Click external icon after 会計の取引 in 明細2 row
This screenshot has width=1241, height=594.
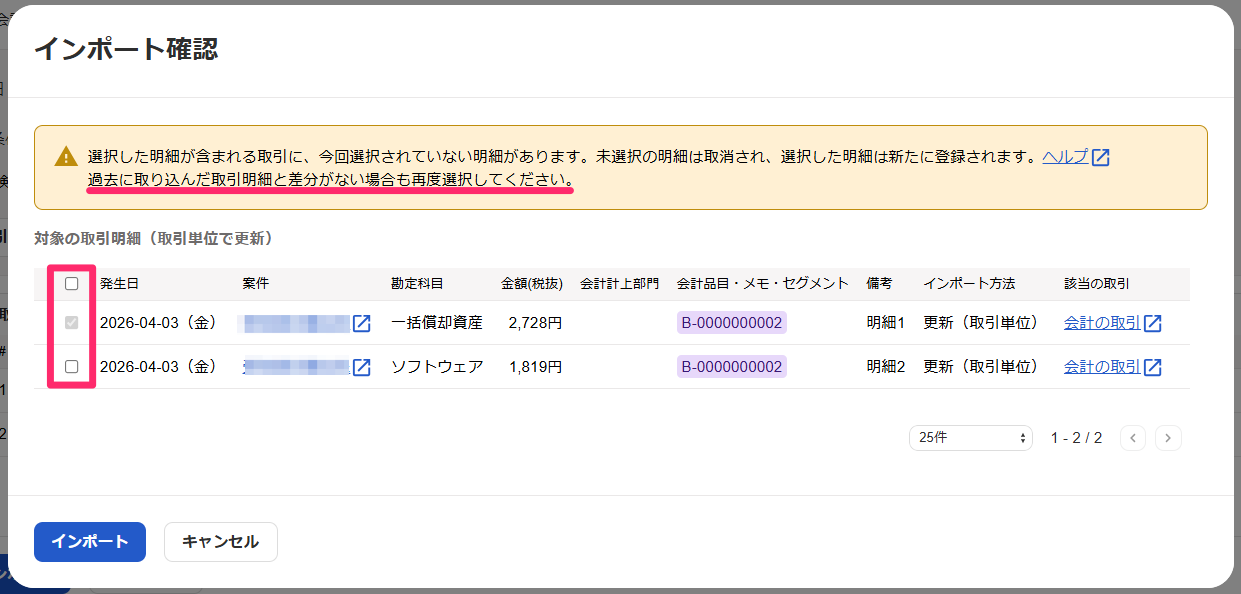[1153, 367]
